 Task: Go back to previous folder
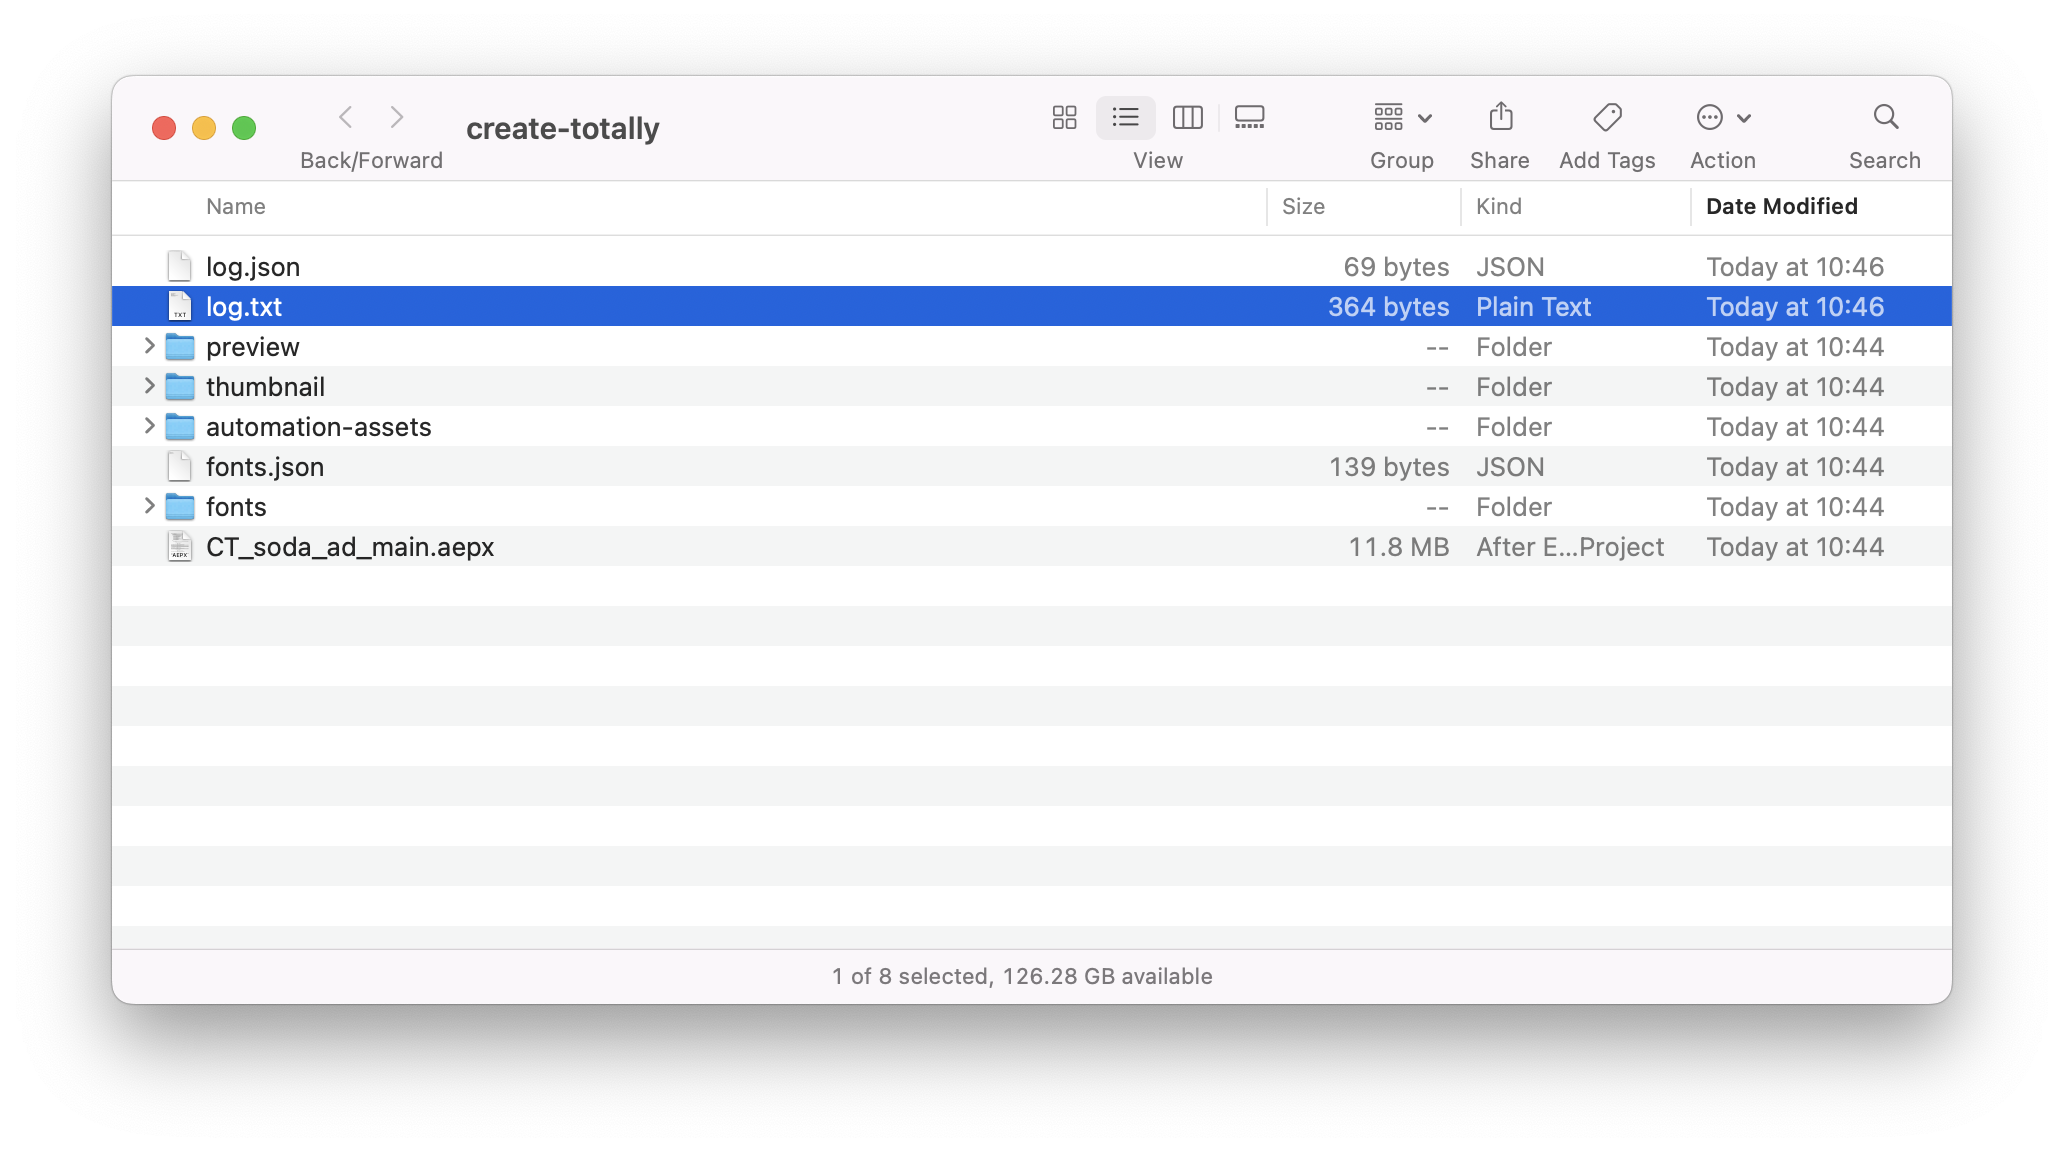point(346,118)
